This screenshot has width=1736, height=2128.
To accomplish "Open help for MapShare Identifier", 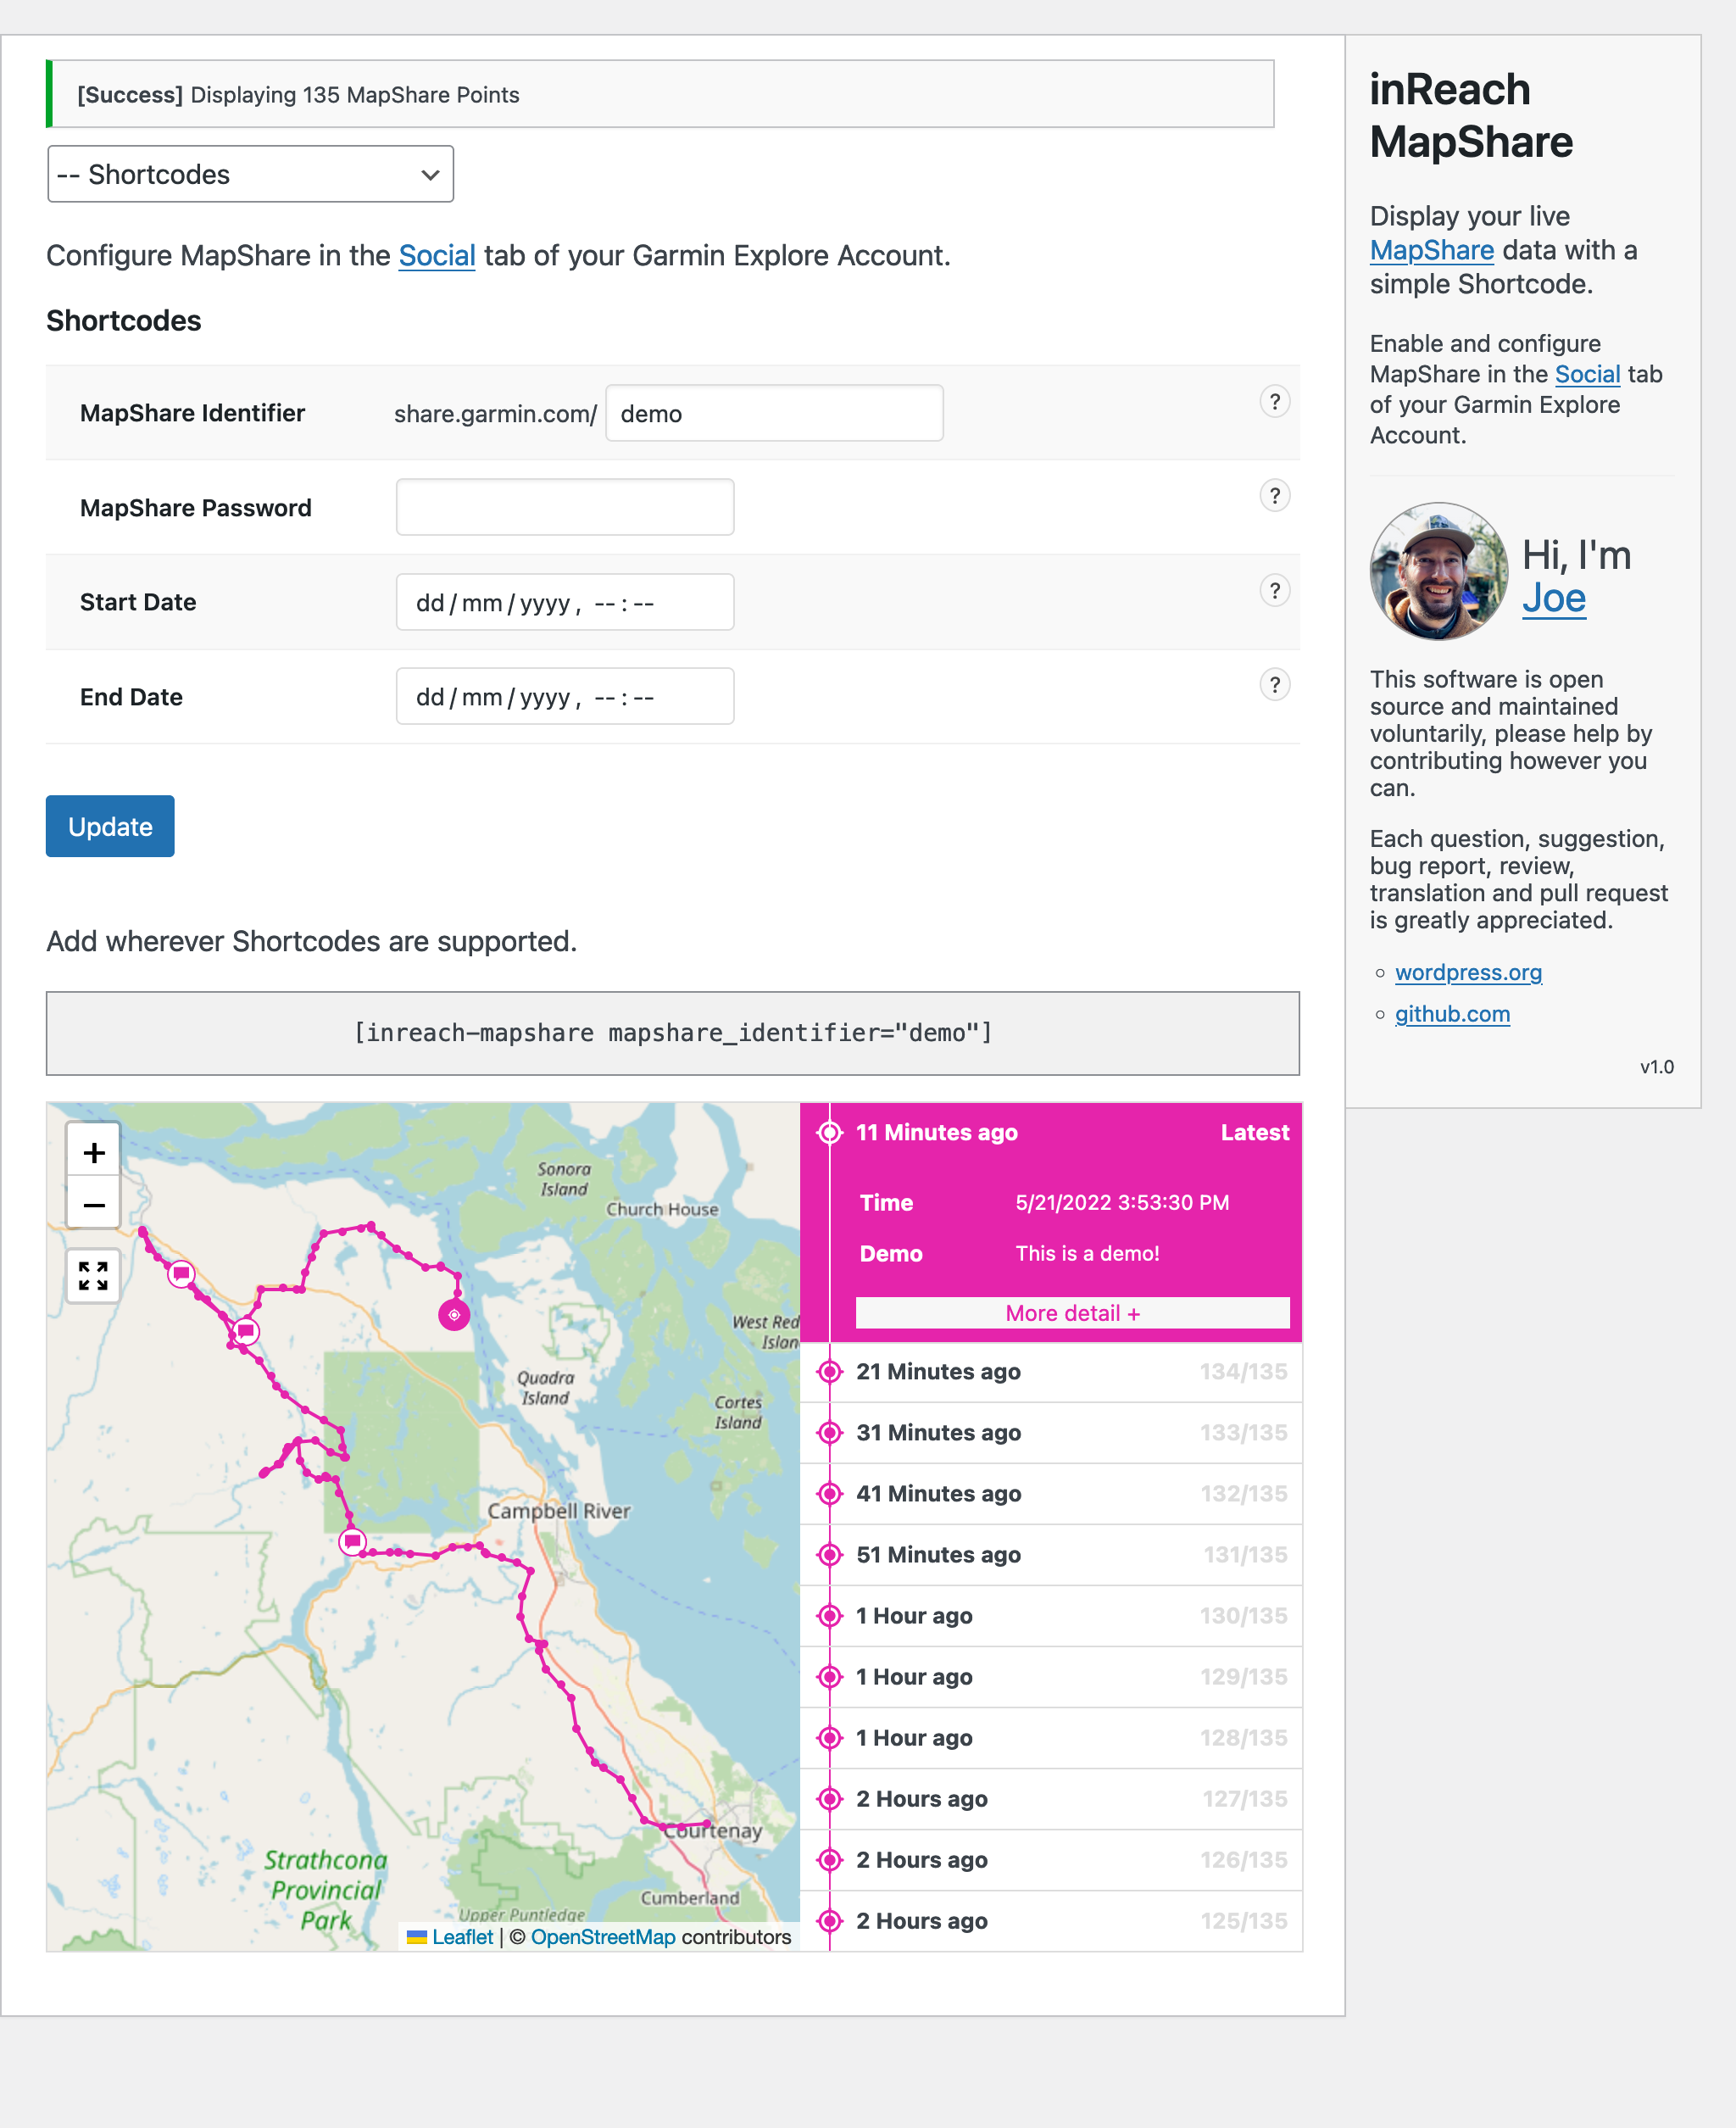I will point(1274,402).
